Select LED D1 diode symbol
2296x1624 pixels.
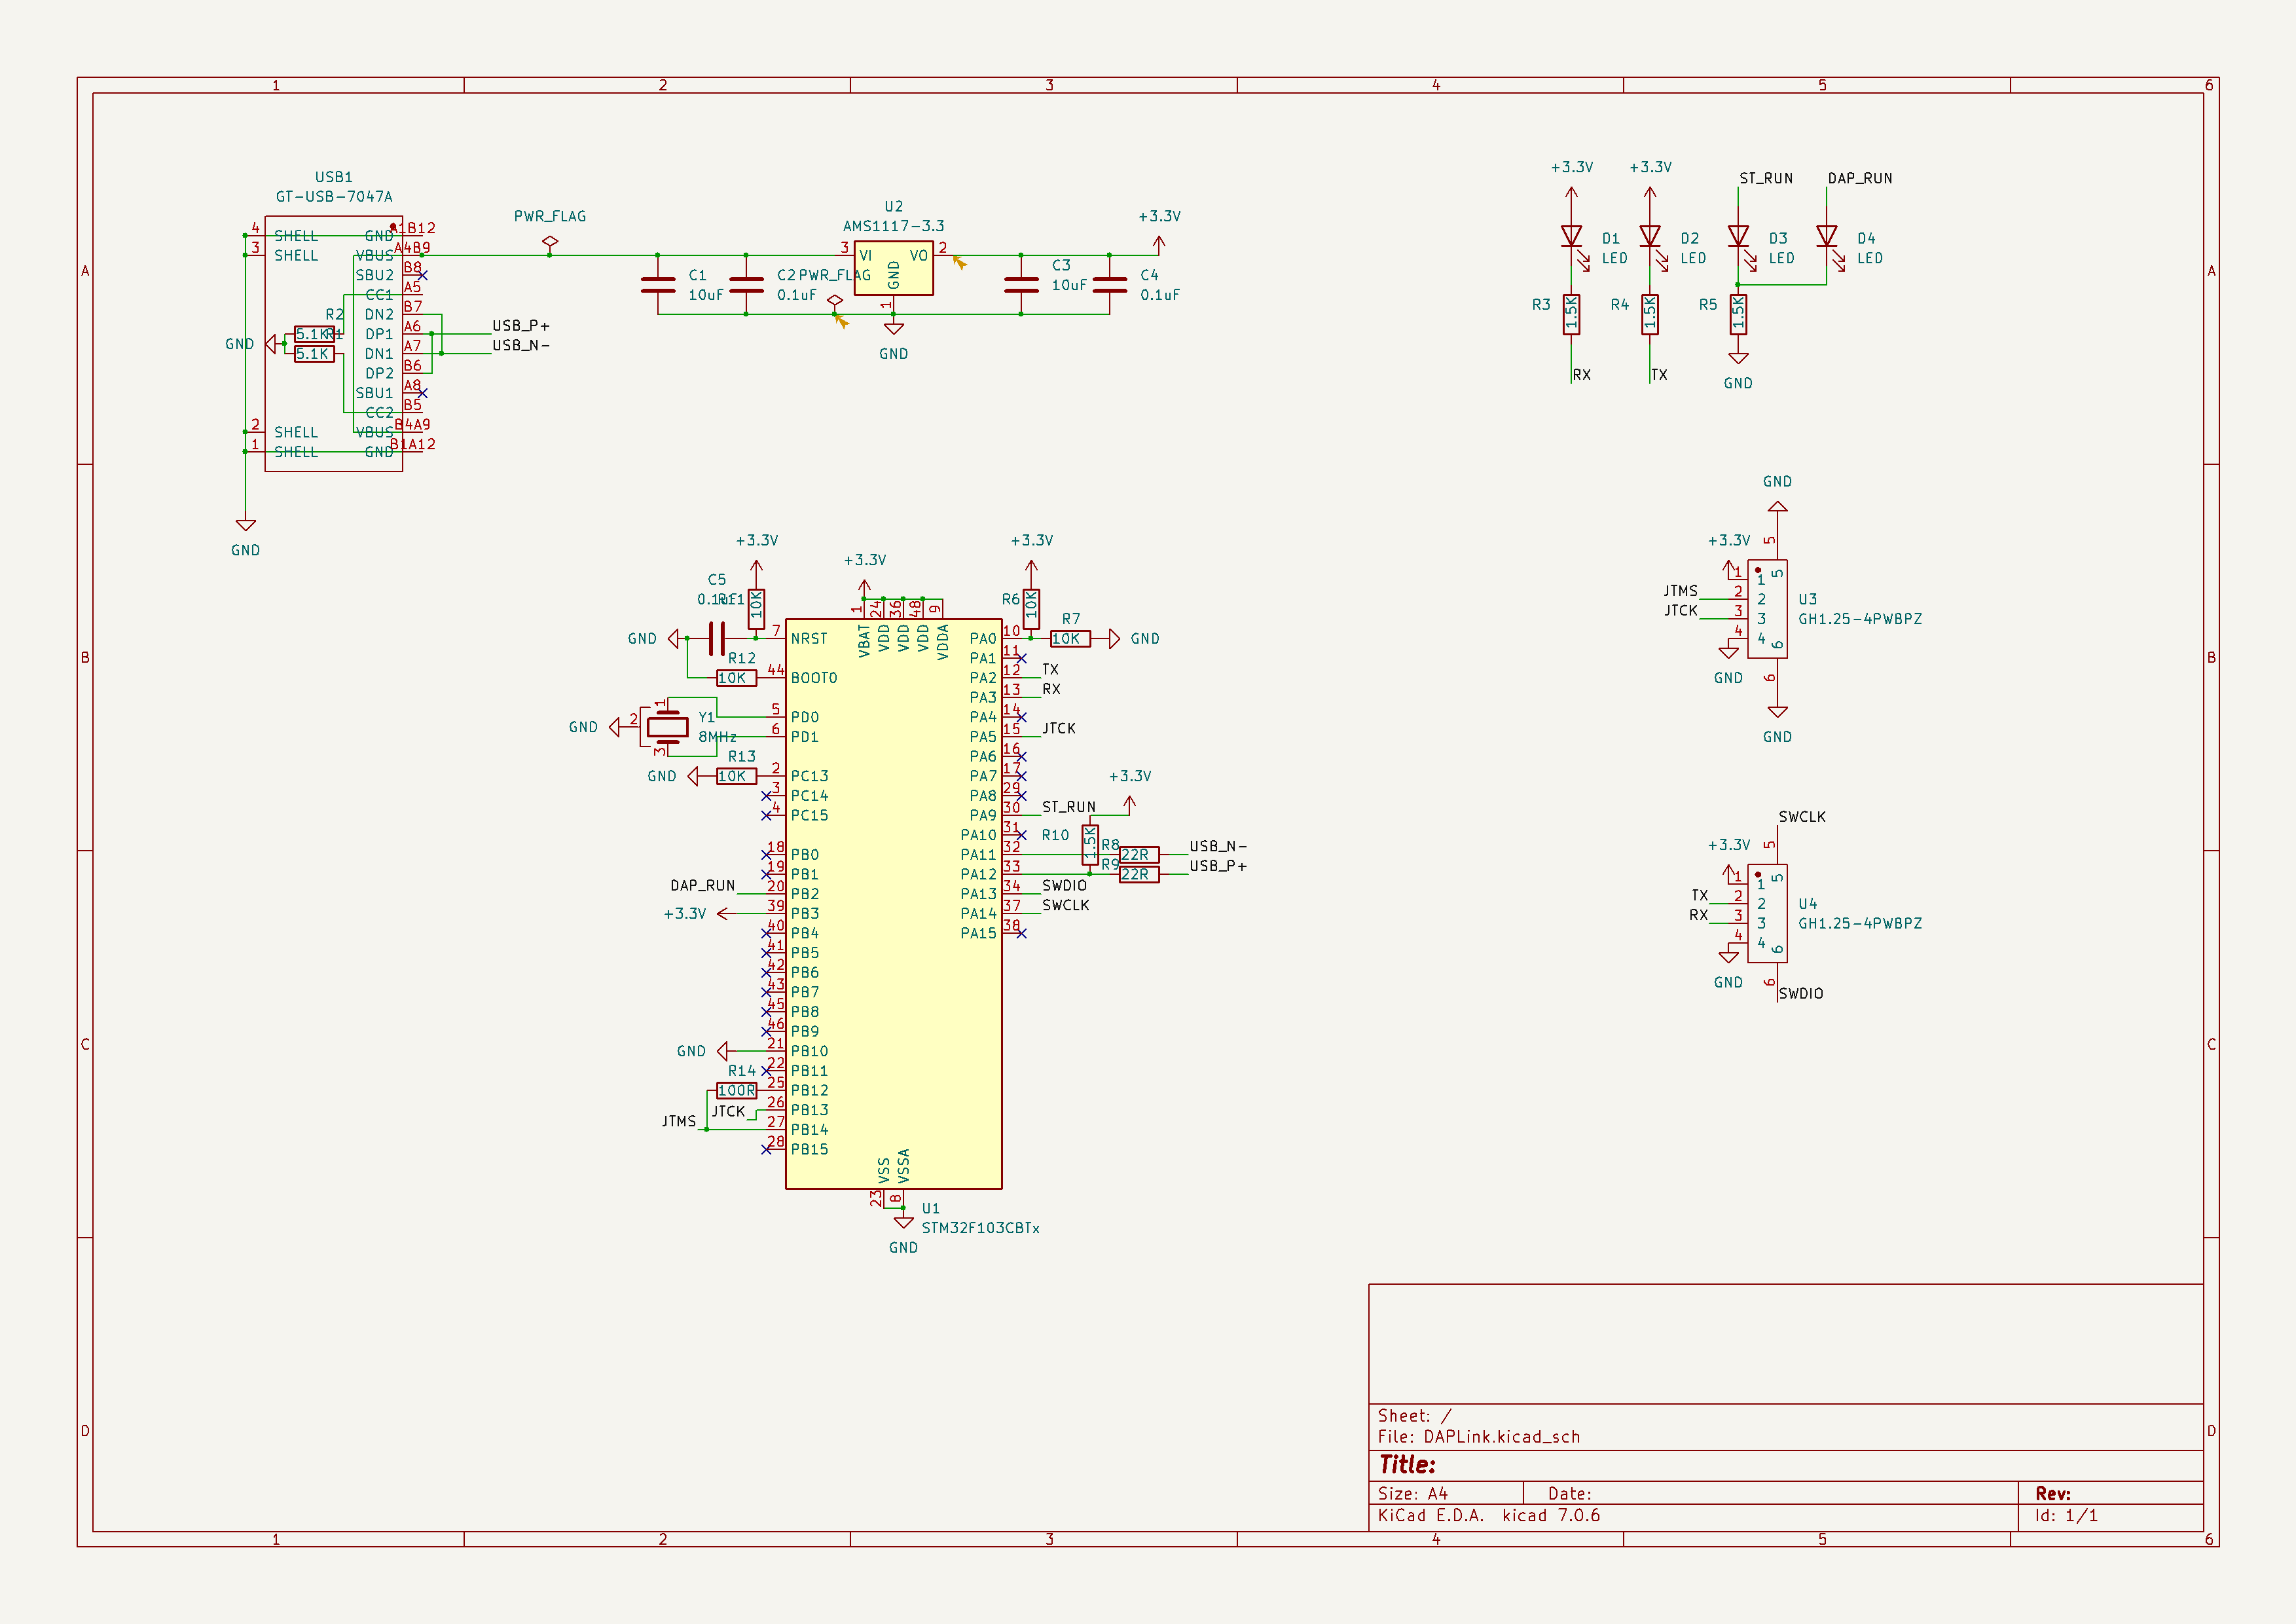tap(1572, 238)
